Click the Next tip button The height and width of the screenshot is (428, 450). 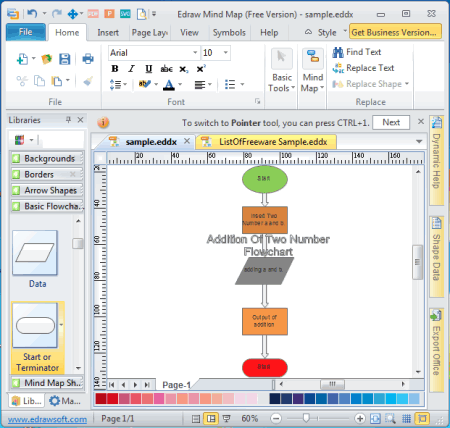[x=391, y=122]
